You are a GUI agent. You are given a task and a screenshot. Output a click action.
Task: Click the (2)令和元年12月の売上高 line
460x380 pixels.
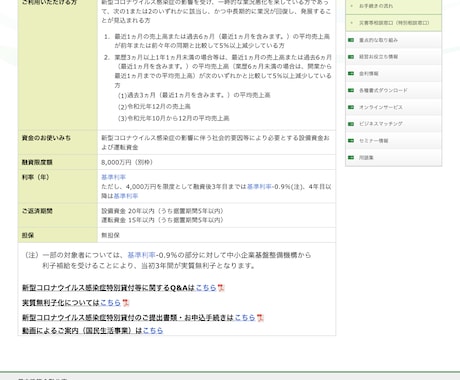click(x=154, y=107)
